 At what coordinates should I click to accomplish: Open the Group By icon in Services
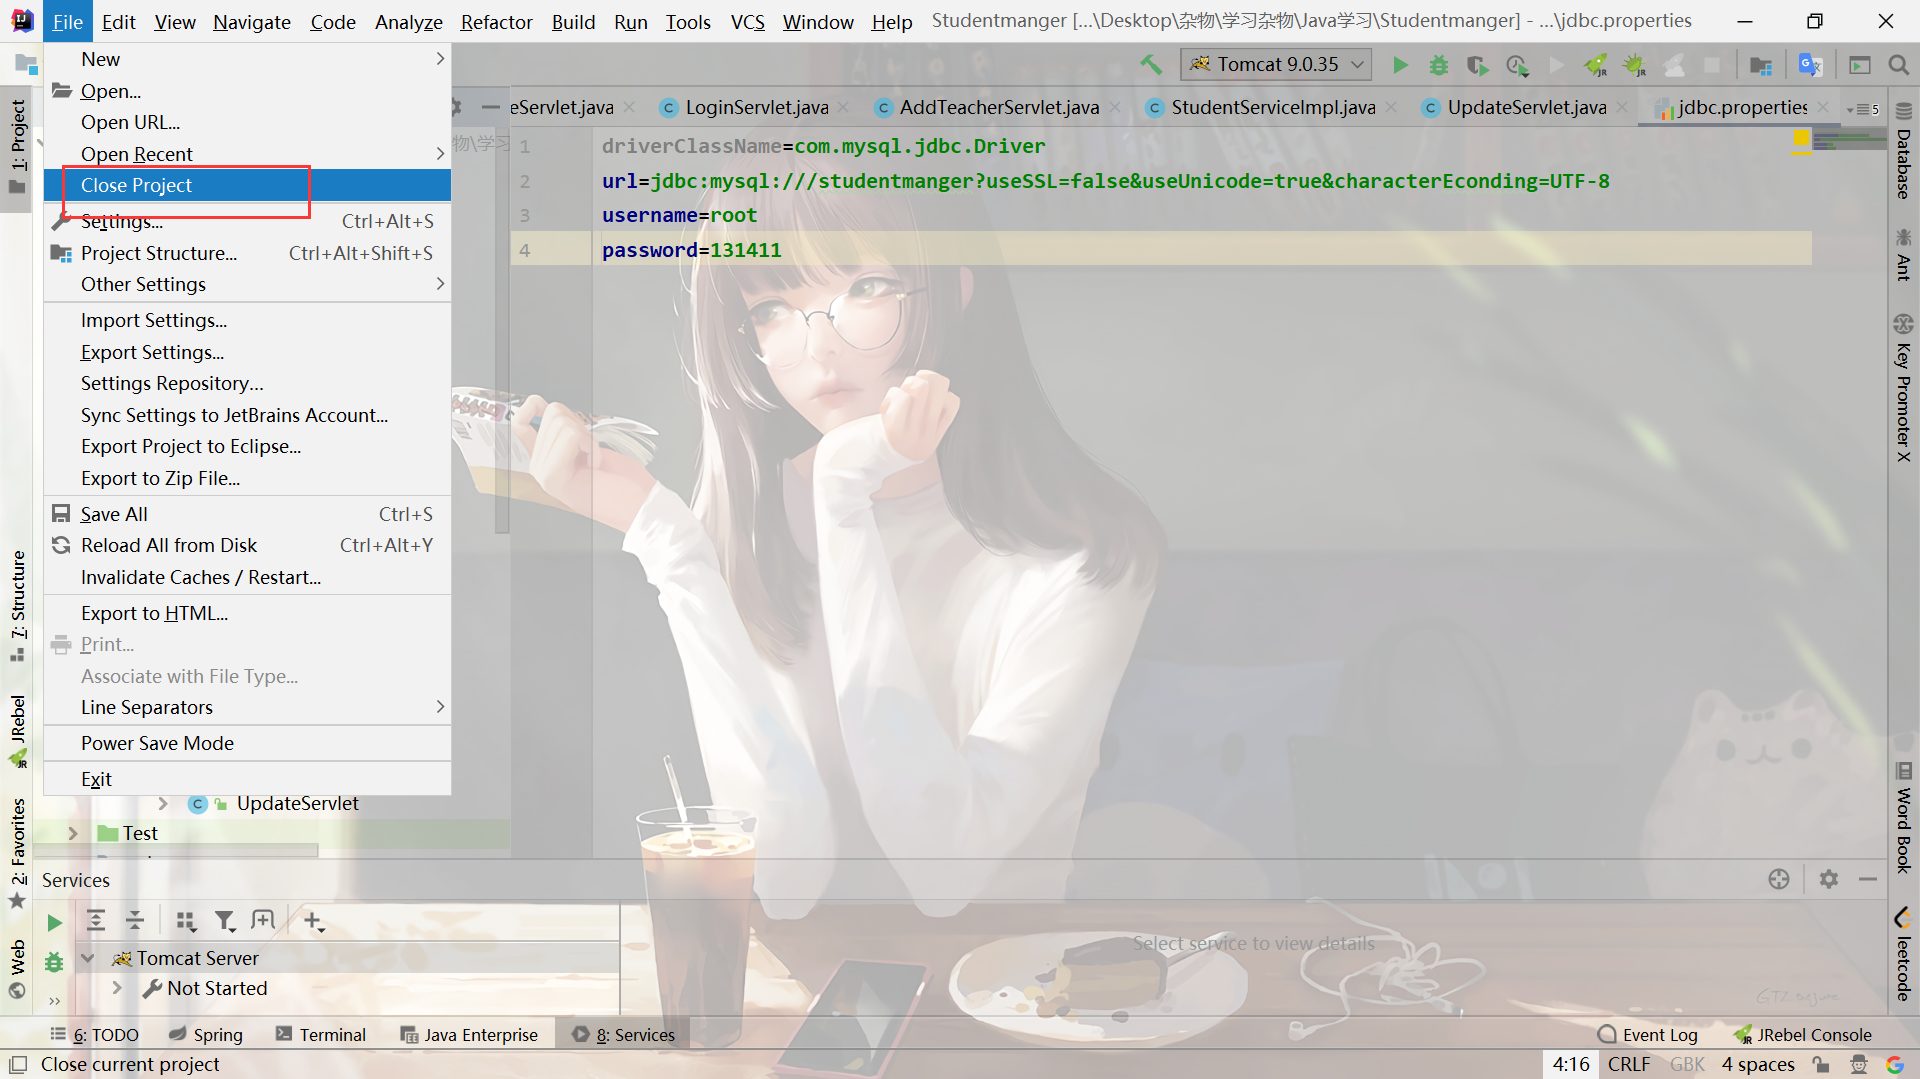(186, 921)
